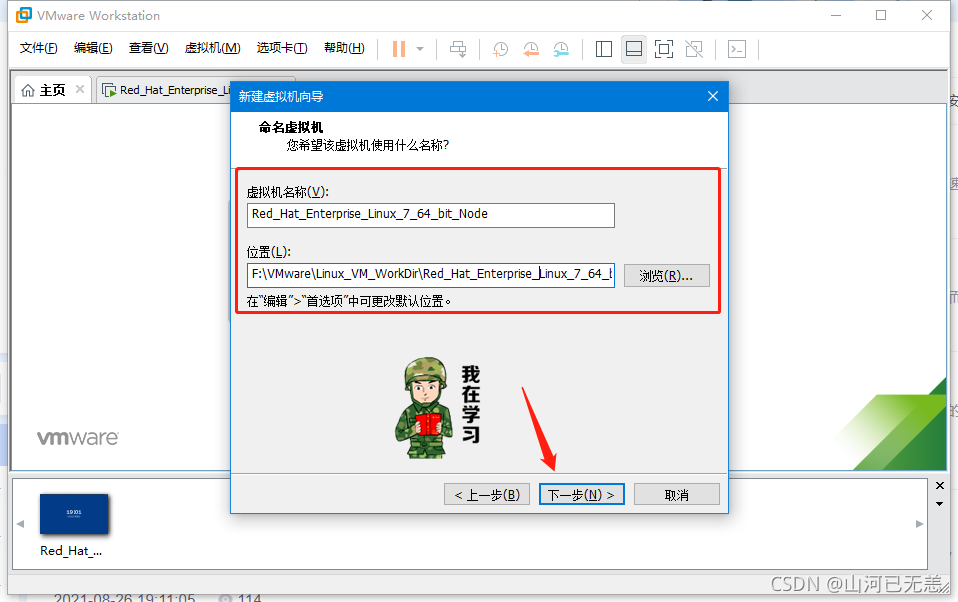
Task: Click the 虚拟机名称 input field
Action: tap(431, 215)
